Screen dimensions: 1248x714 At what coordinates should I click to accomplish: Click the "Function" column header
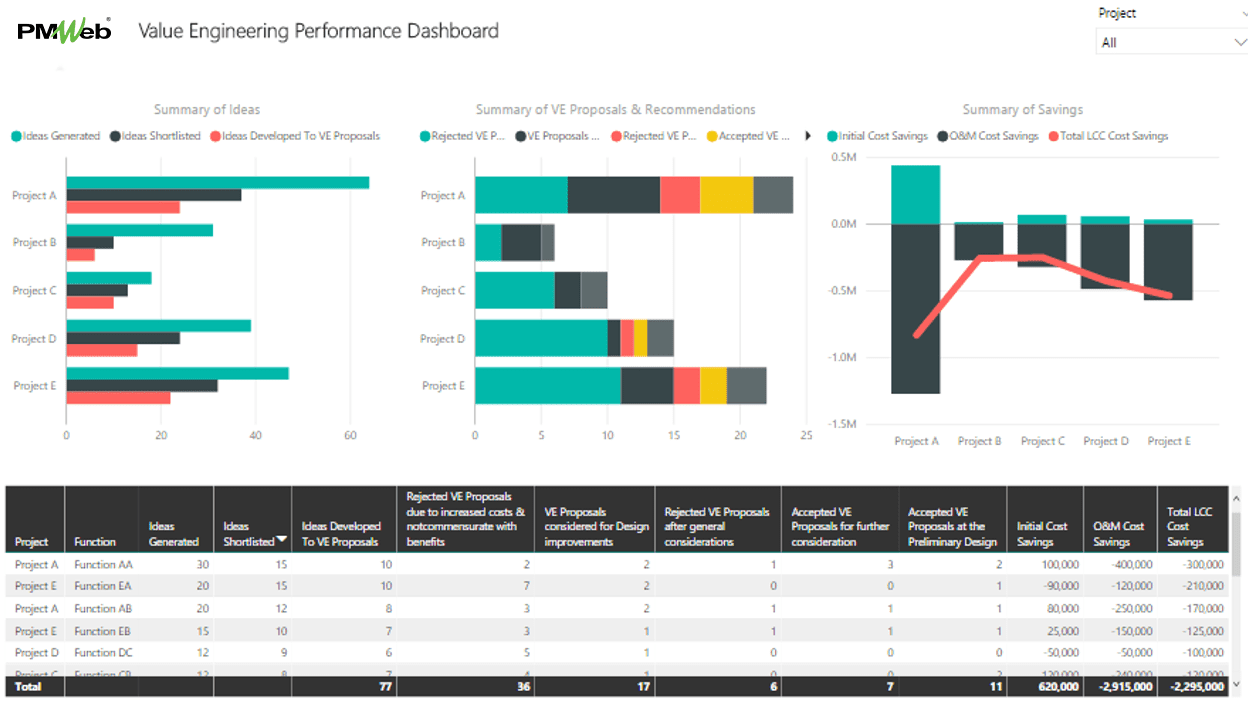coord(97,541)
